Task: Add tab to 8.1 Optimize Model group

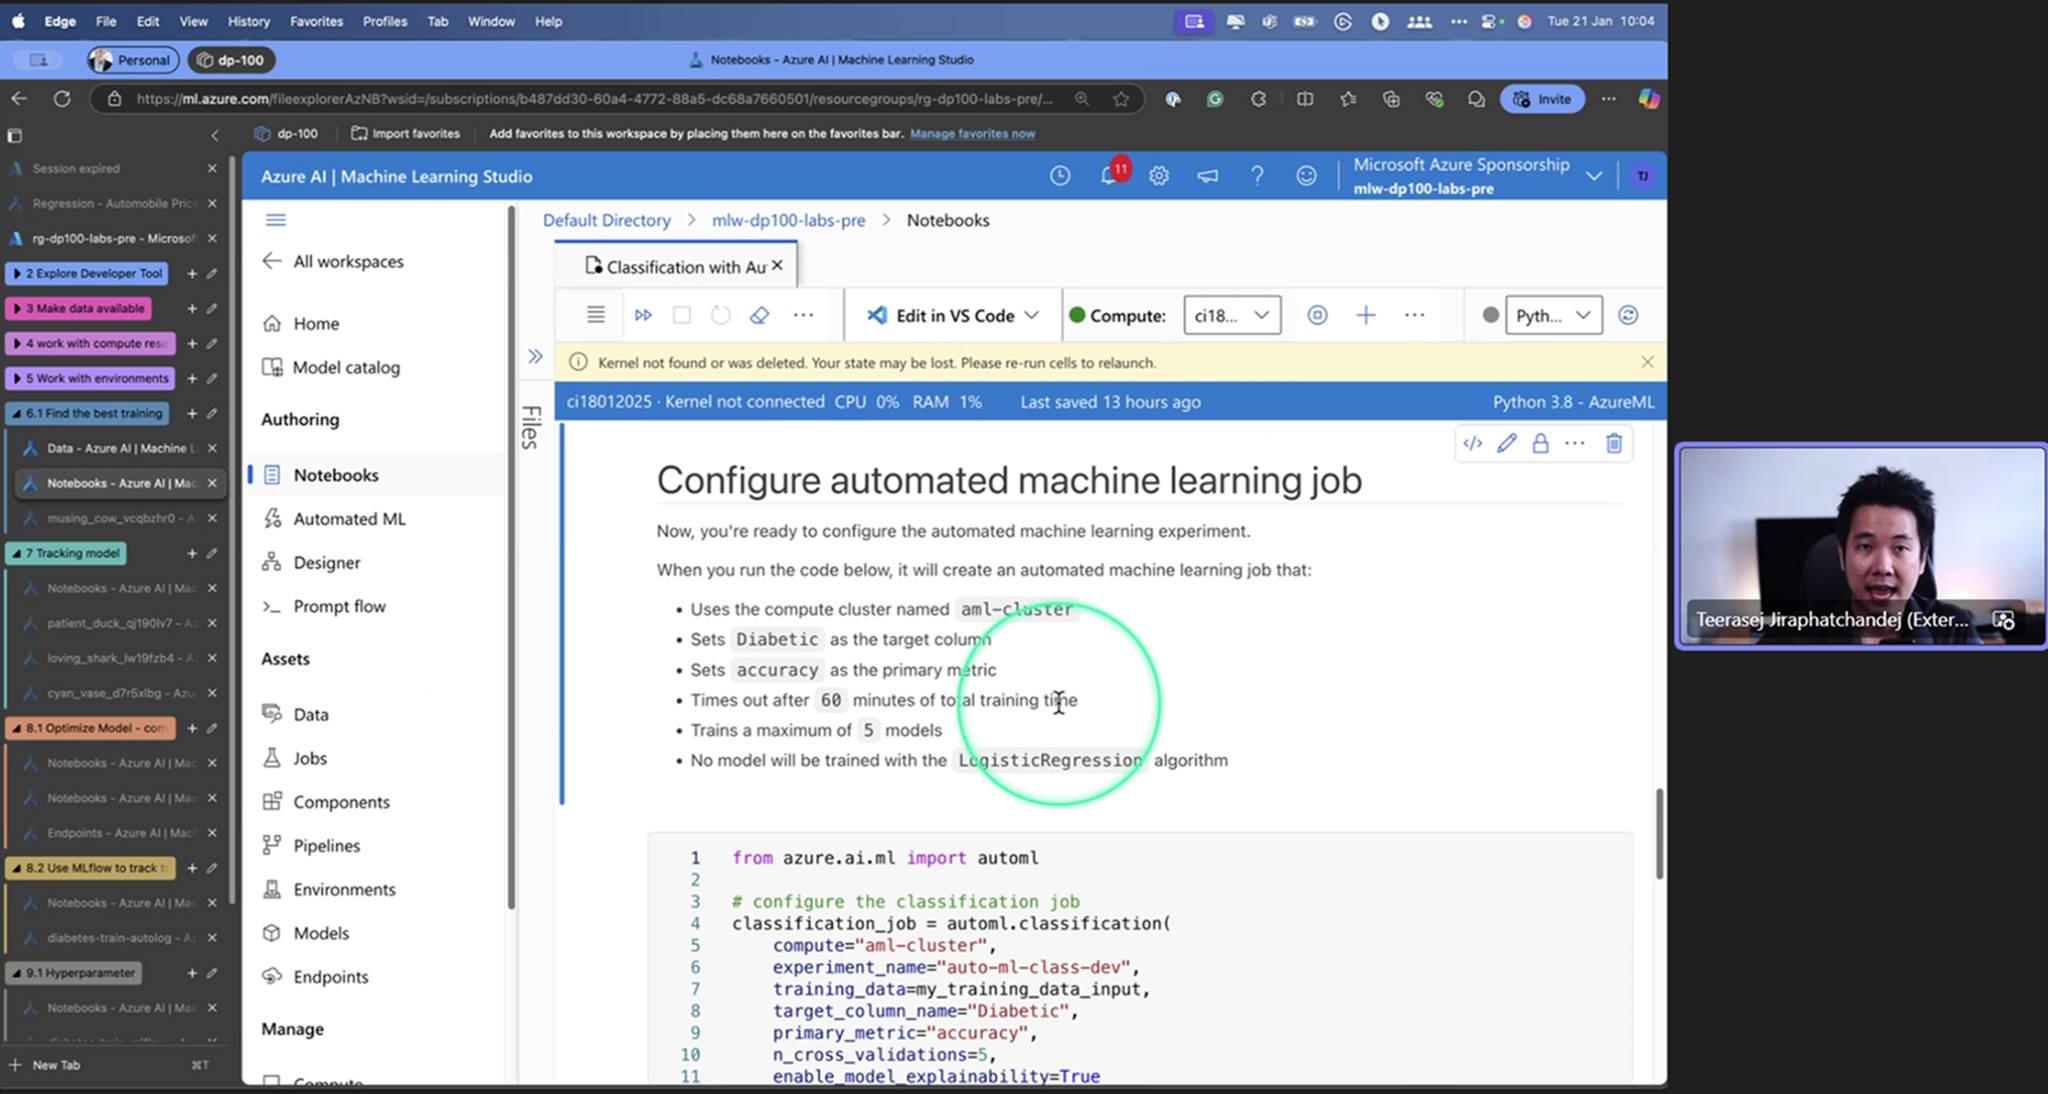Action: (192, 728)
